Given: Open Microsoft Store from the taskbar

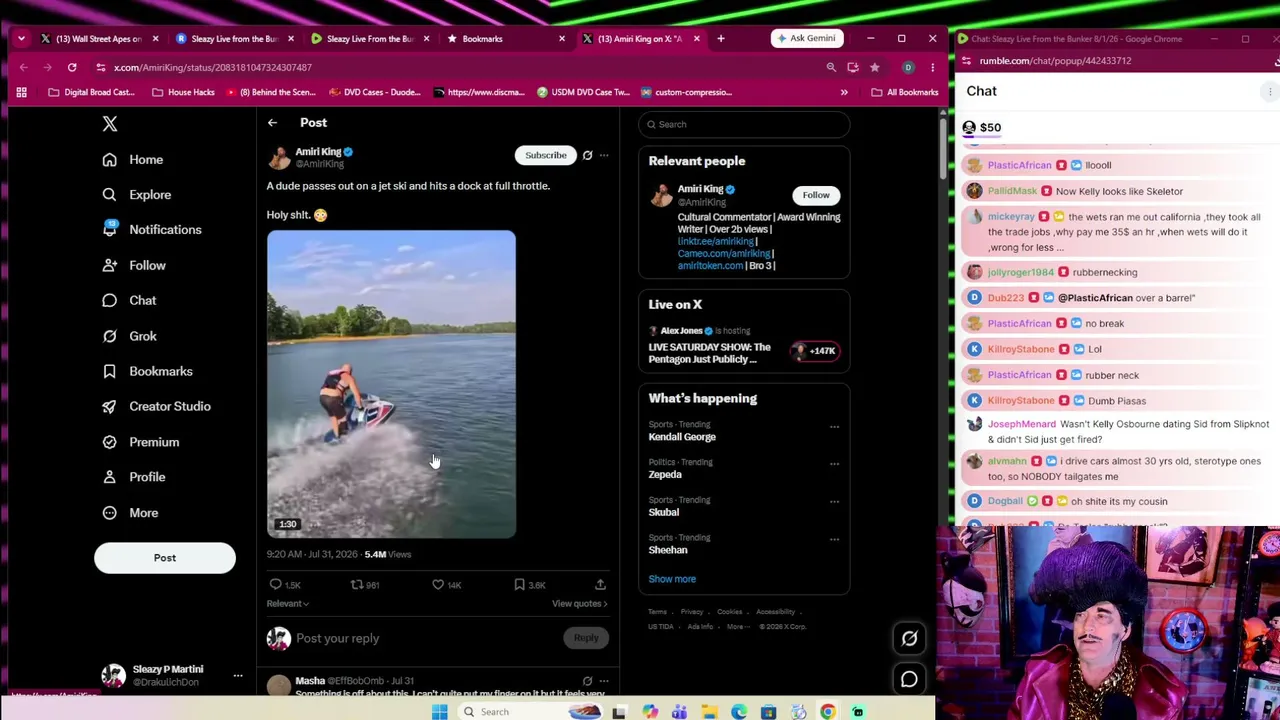Looking at the screenshot, I should (768, 712).
